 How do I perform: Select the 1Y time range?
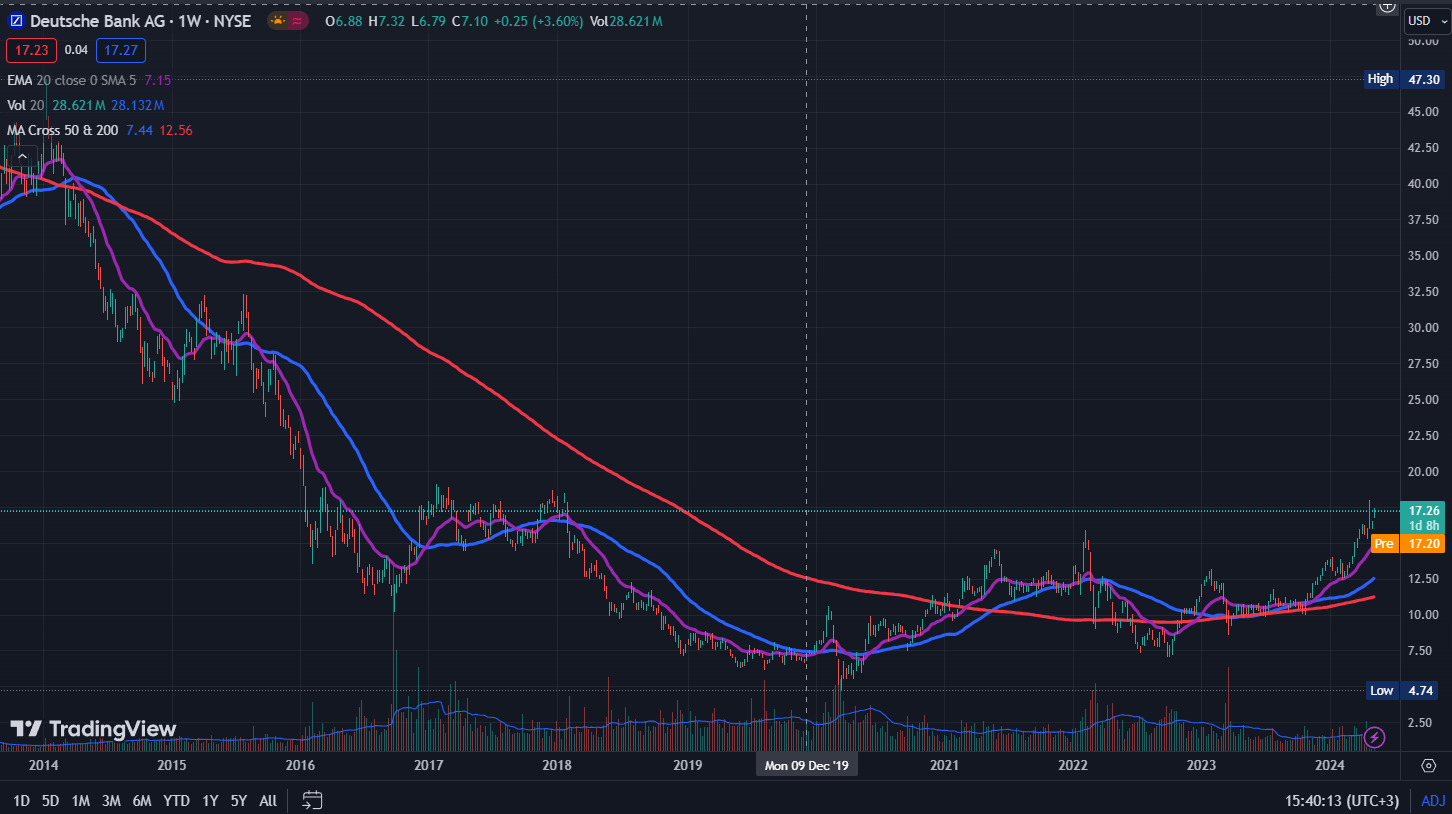210,800
